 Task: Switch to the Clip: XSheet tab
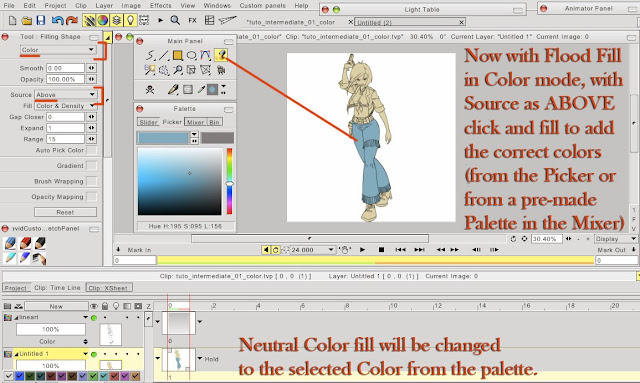109,288
